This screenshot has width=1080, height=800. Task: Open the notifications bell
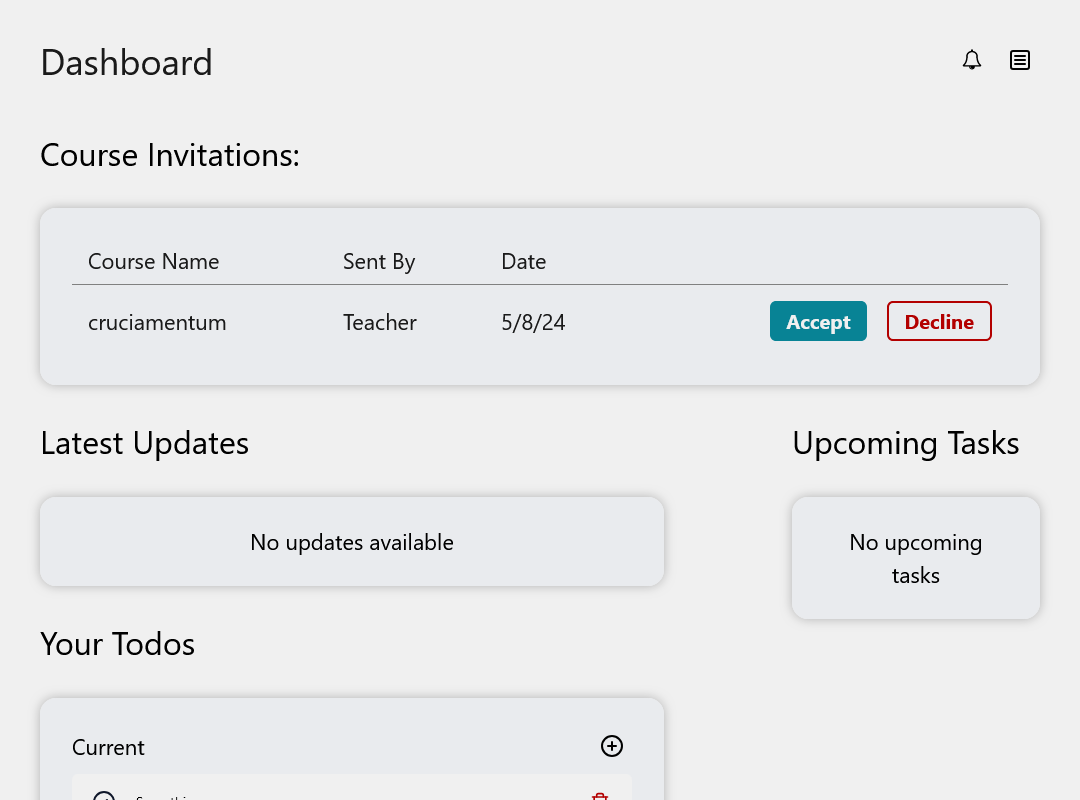(972, 61)
